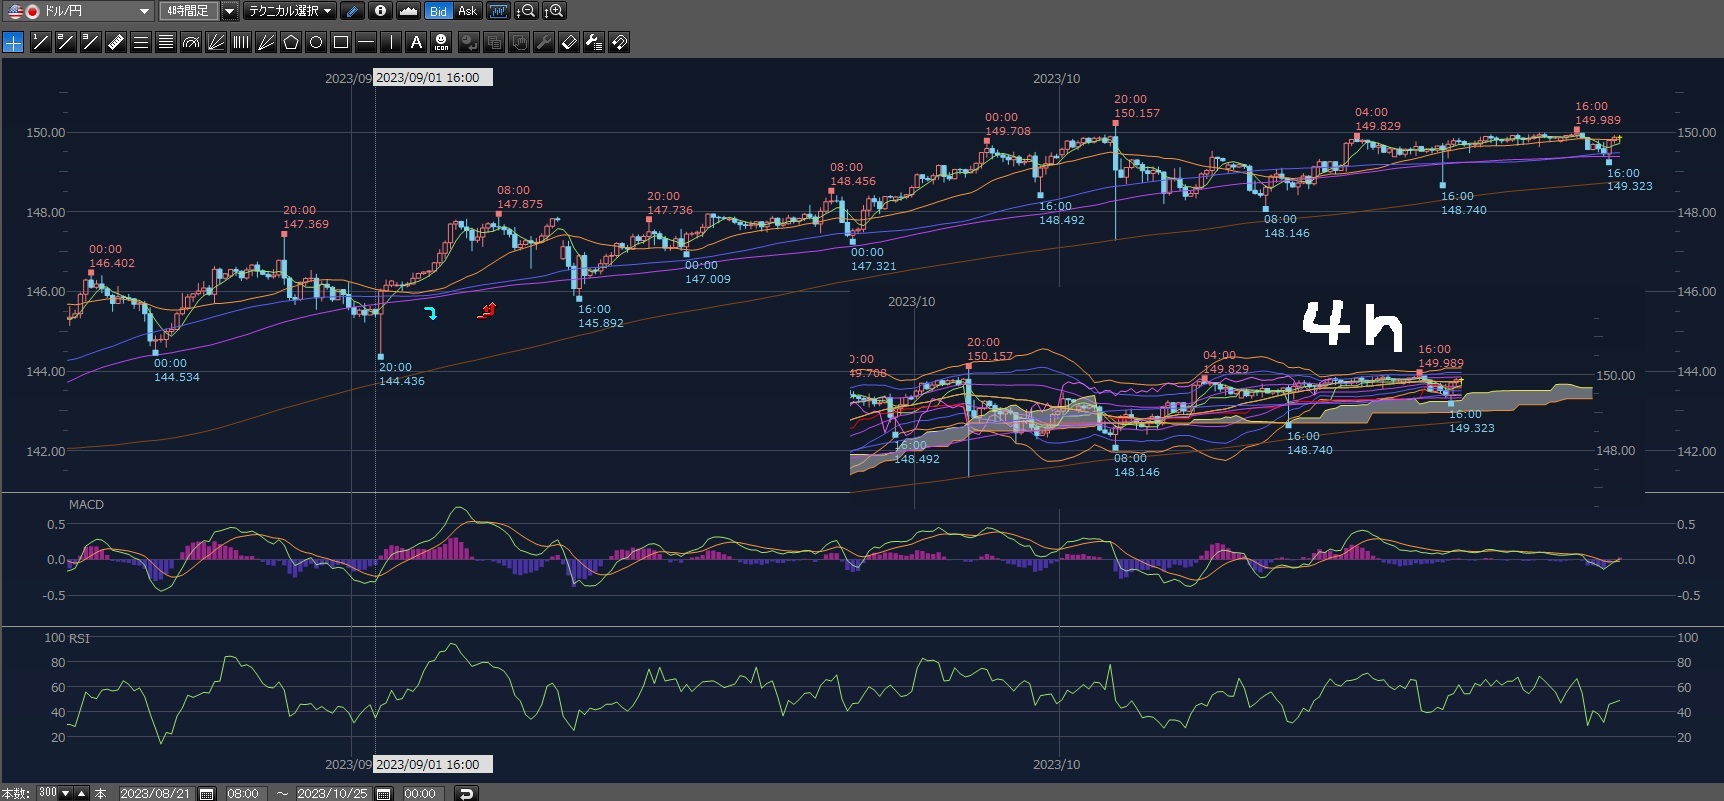
Task: Select the horizontal line drawing tool
Action: pyautogui.click(x=366, y=42)
